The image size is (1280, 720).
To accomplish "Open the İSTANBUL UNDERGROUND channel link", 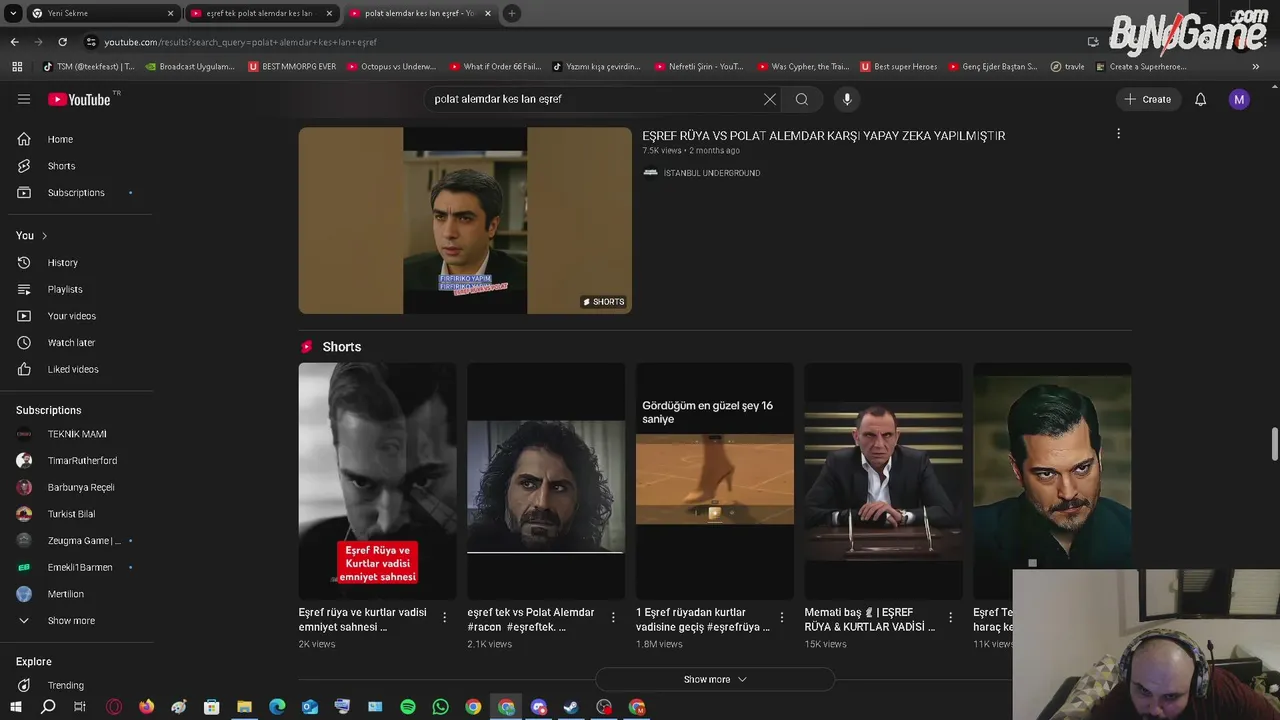I will [712, 173].
